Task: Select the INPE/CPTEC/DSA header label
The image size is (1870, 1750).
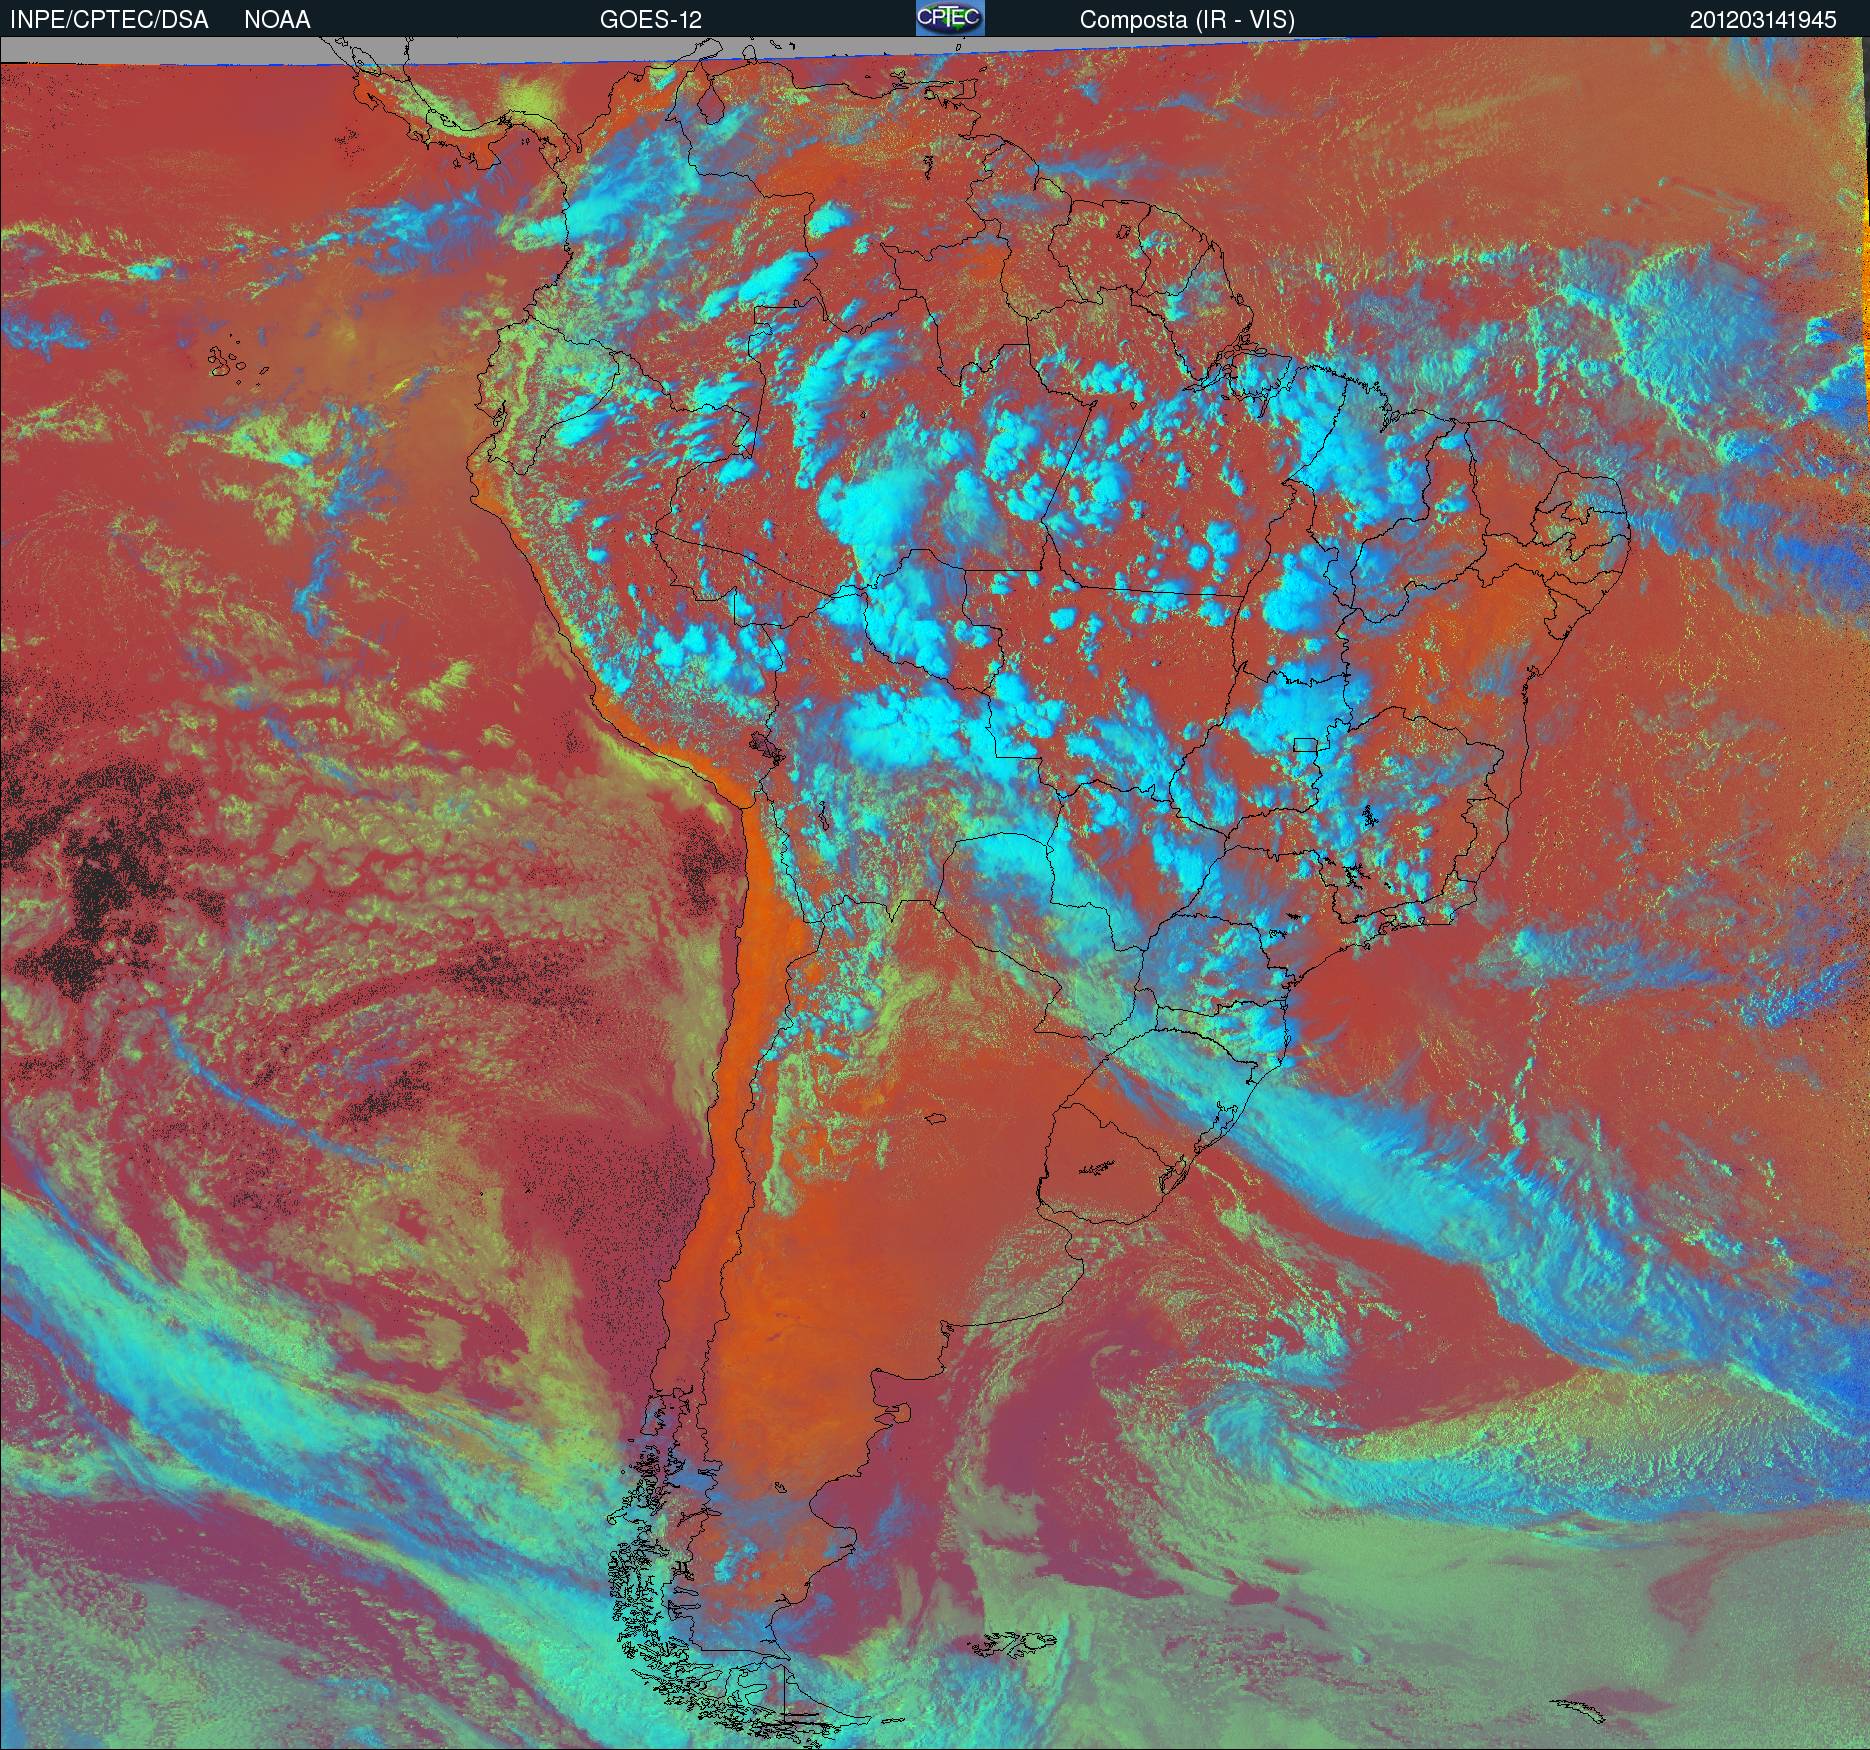Action: (x=109, y=20)
